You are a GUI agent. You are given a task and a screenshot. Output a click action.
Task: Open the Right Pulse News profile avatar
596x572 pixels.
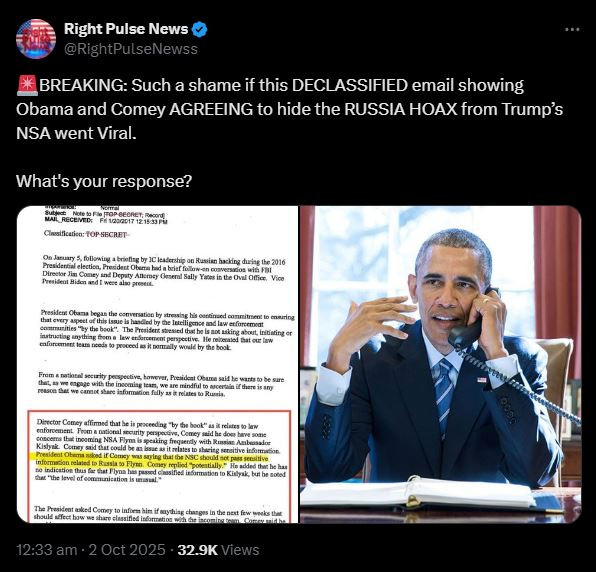coord(36,39)
